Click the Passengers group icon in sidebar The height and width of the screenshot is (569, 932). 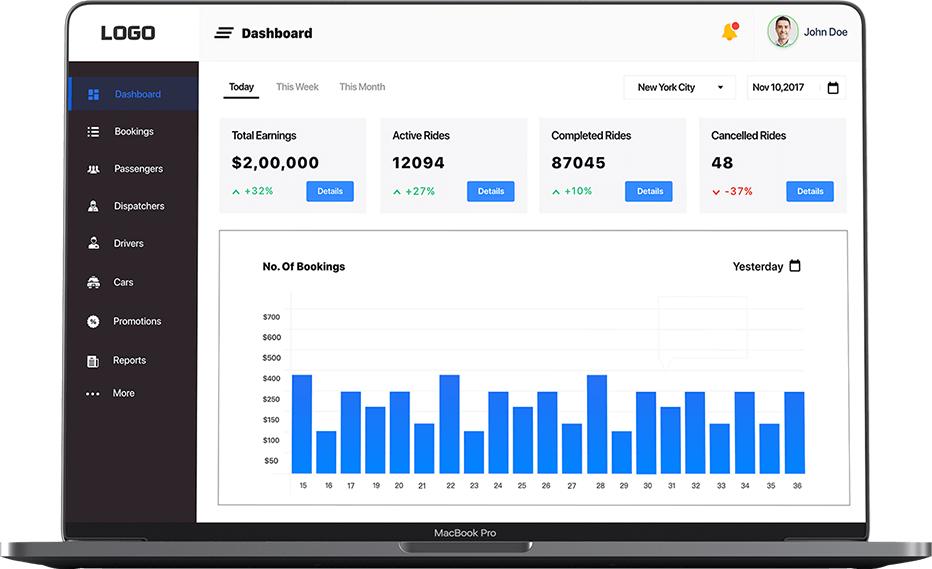point(93,169)
